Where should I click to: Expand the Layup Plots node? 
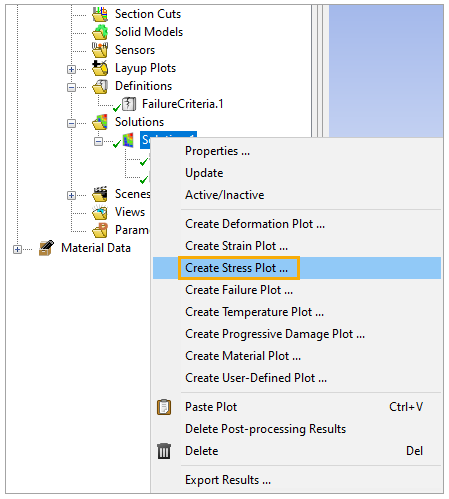coord(71,69)
